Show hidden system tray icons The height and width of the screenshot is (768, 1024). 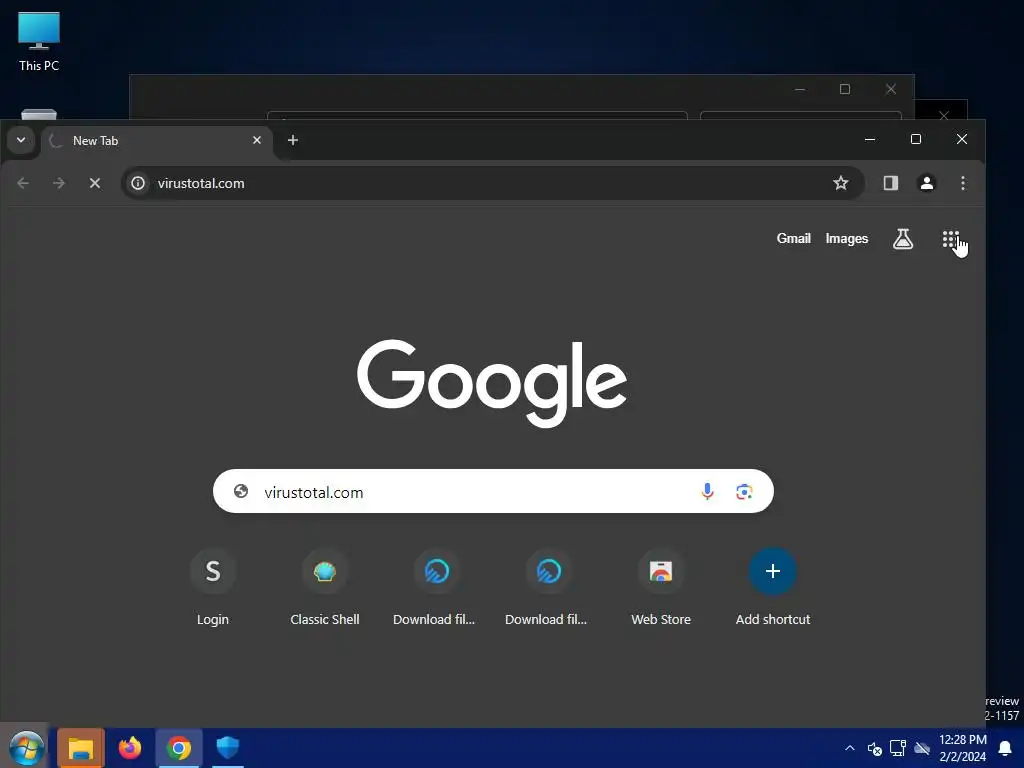point(850,748)
